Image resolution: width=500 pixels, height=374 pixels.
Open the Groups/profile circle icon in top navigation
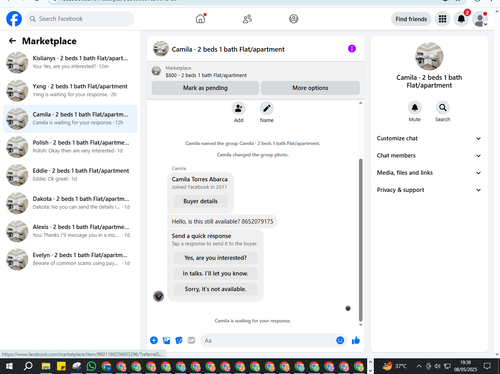coord(294,19)
